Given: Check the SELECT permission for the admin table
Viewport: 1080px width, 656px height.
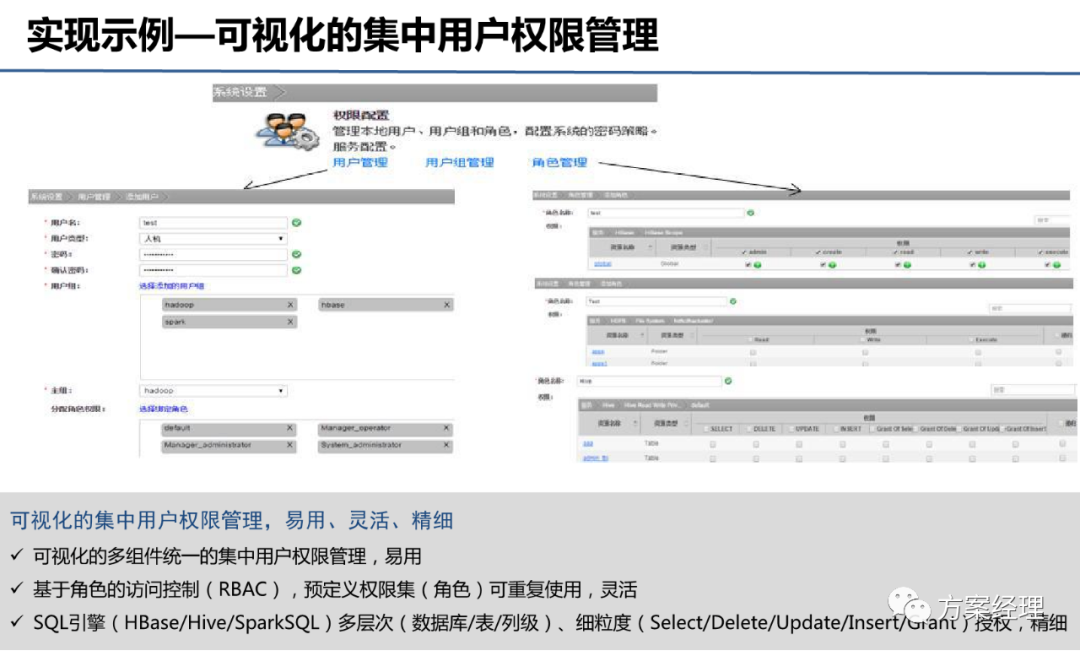Looking at the screenshot, I should (x=711, y=456).
